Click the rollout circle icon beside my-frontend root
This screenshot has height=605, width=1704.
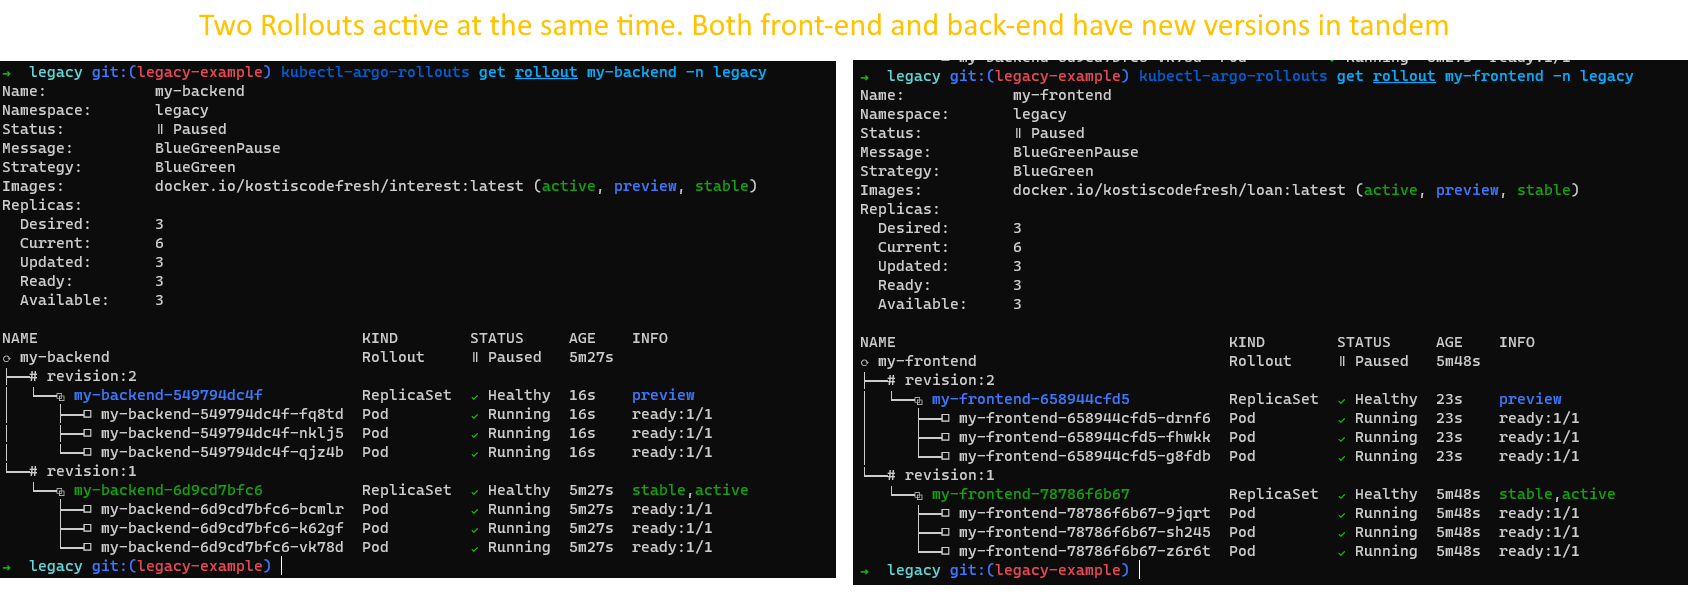coord(865,362)
